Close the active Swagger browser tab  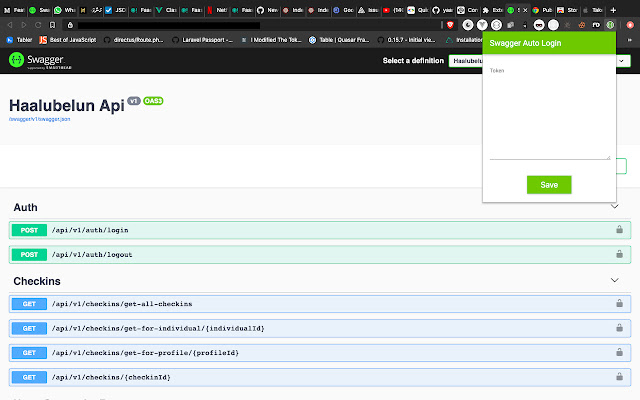pyautogui.click(x=525, y=10)
